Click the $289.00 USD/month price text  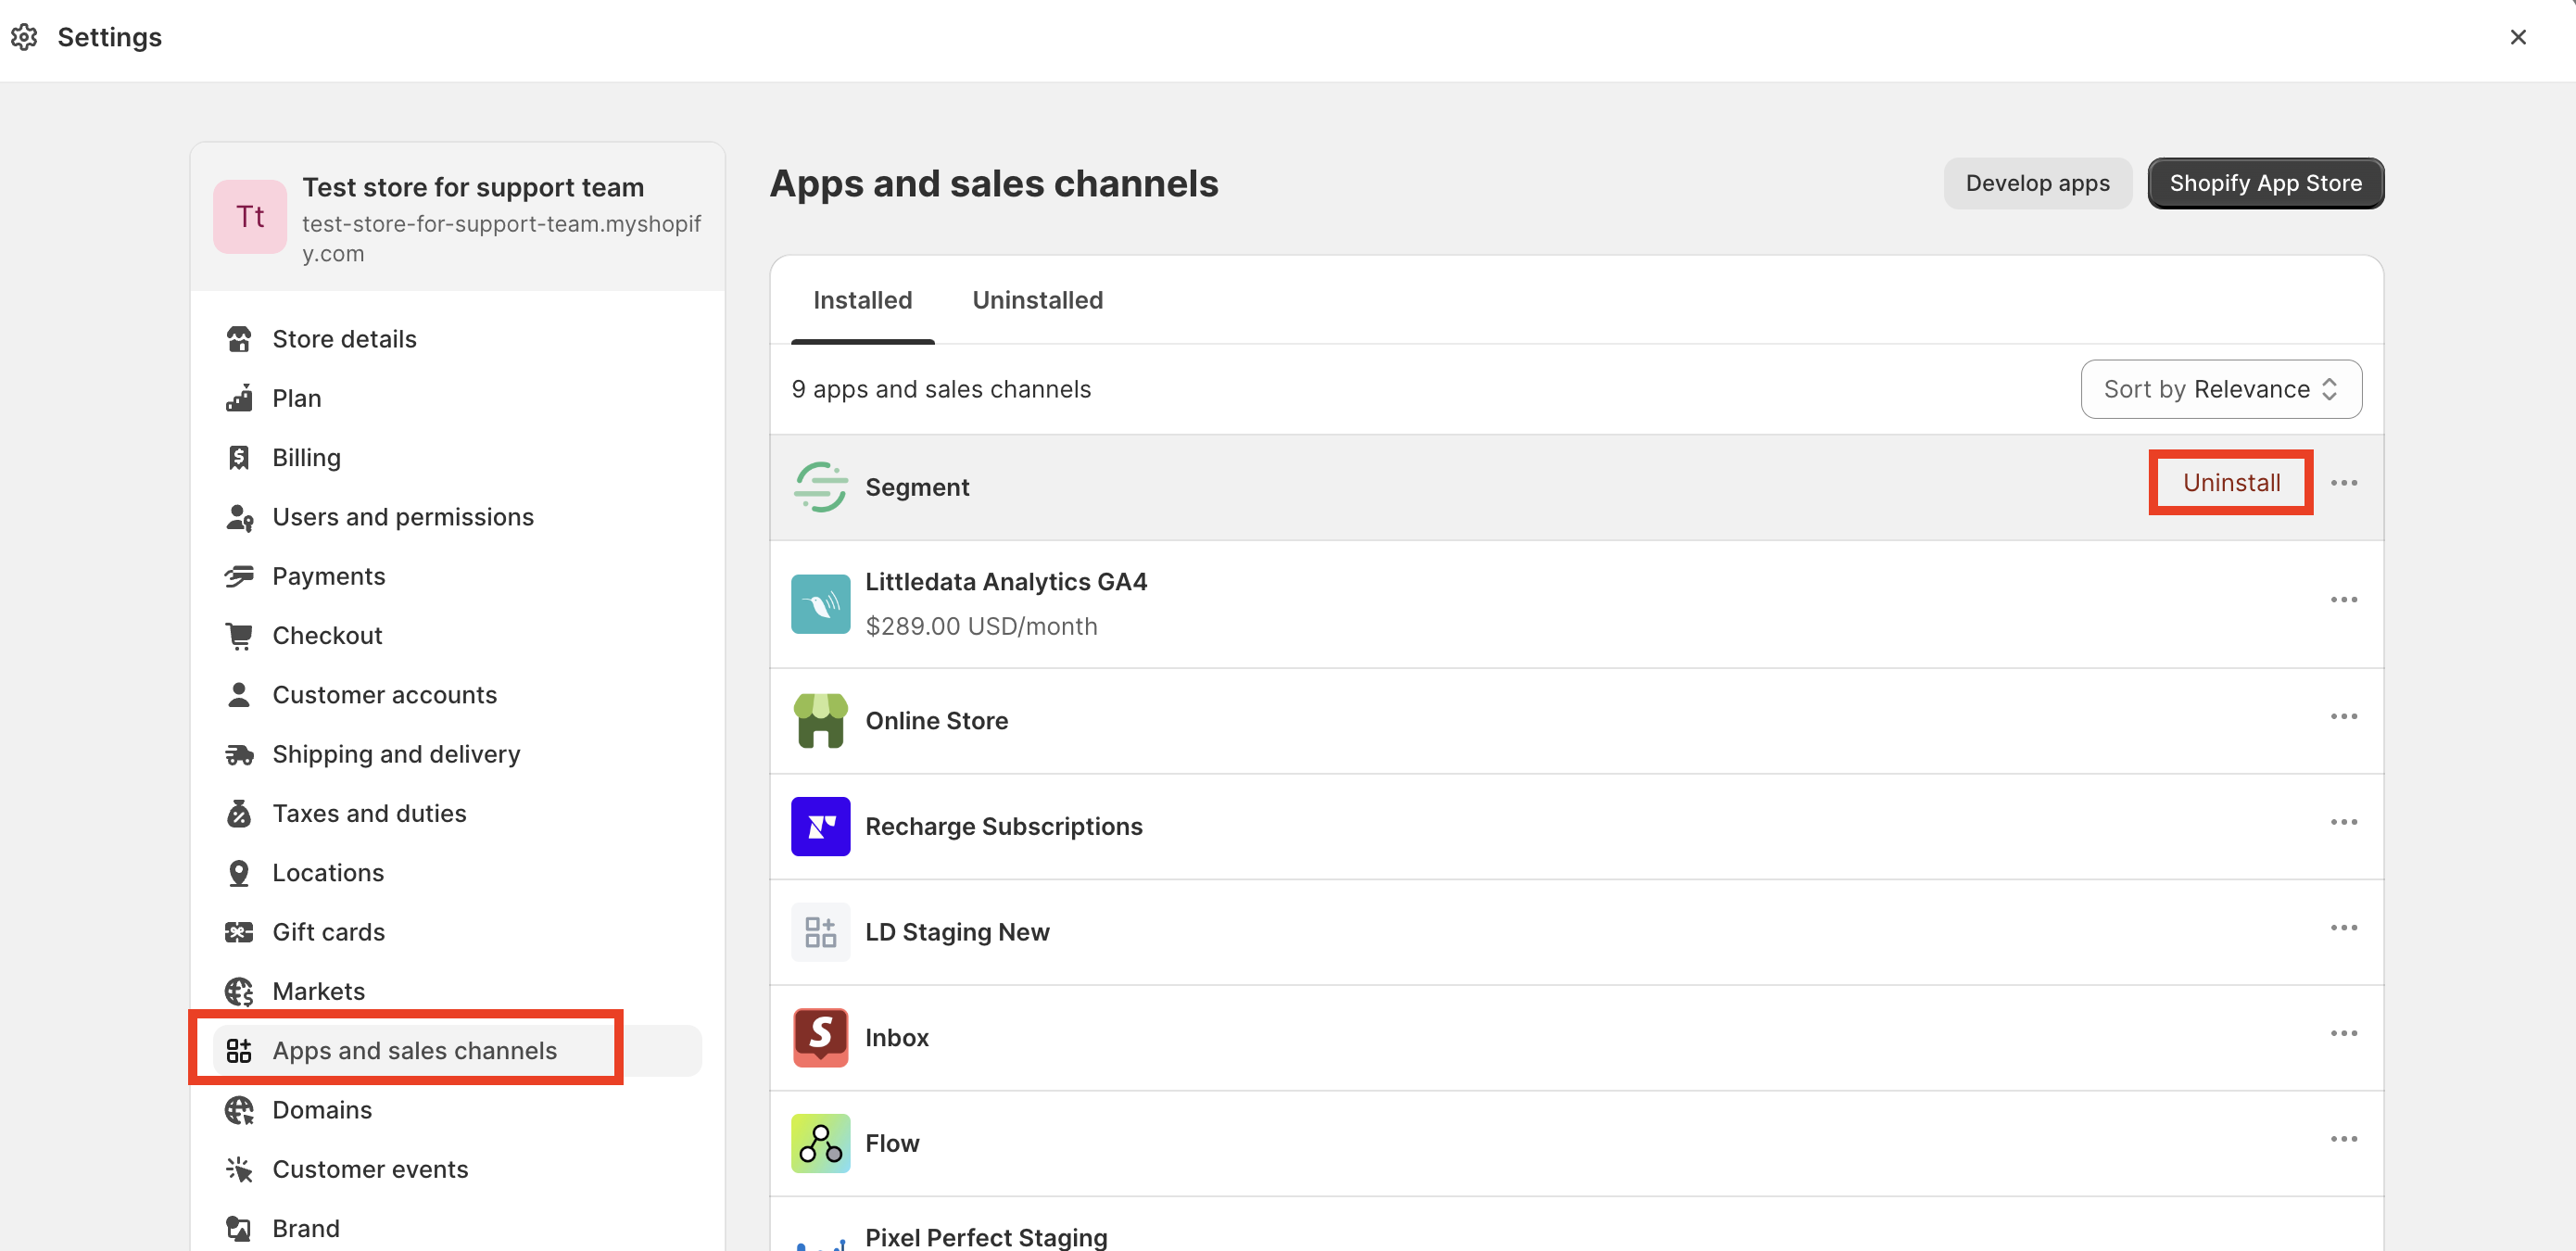pos(981,626)
